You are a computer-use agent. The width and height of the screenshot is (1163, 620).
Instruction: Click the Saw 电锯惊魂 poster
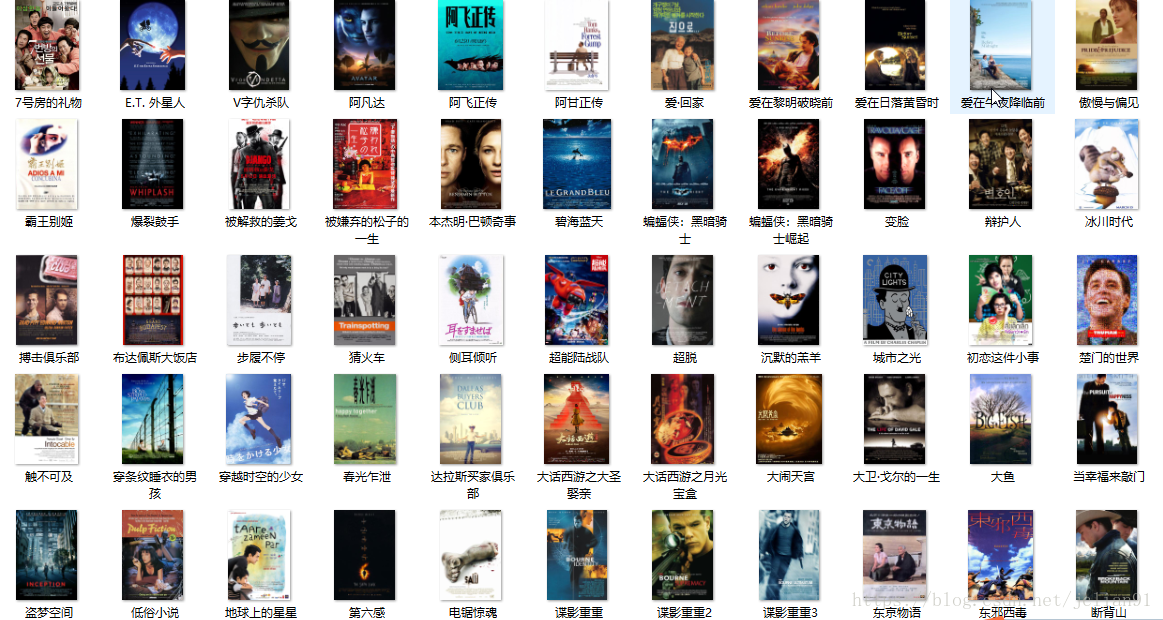coord(471,555)
